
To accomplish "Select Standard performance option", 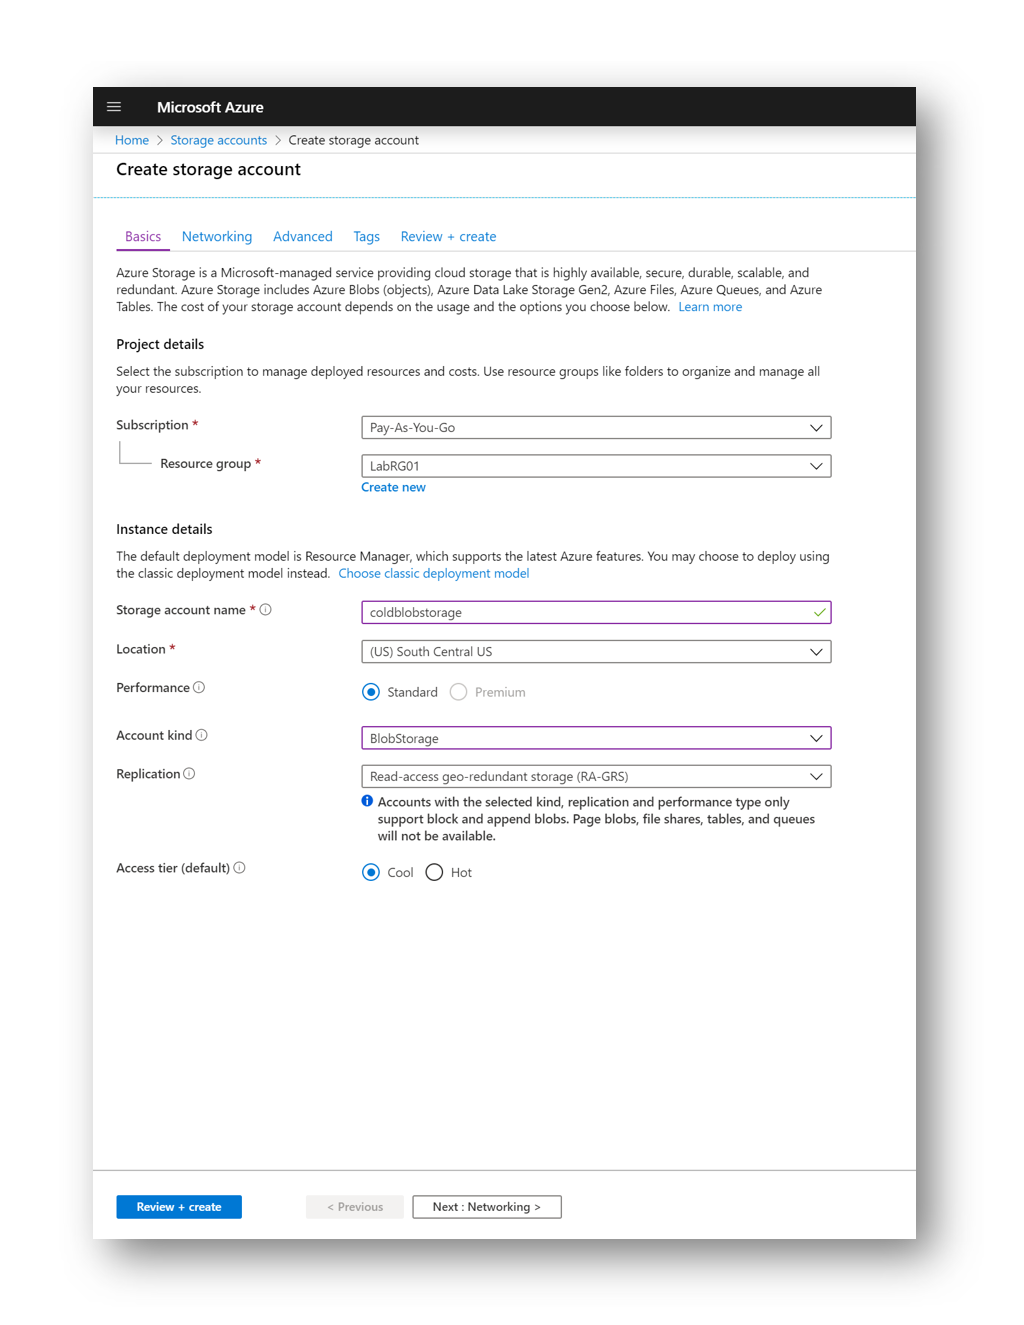I will pos(371,692).
